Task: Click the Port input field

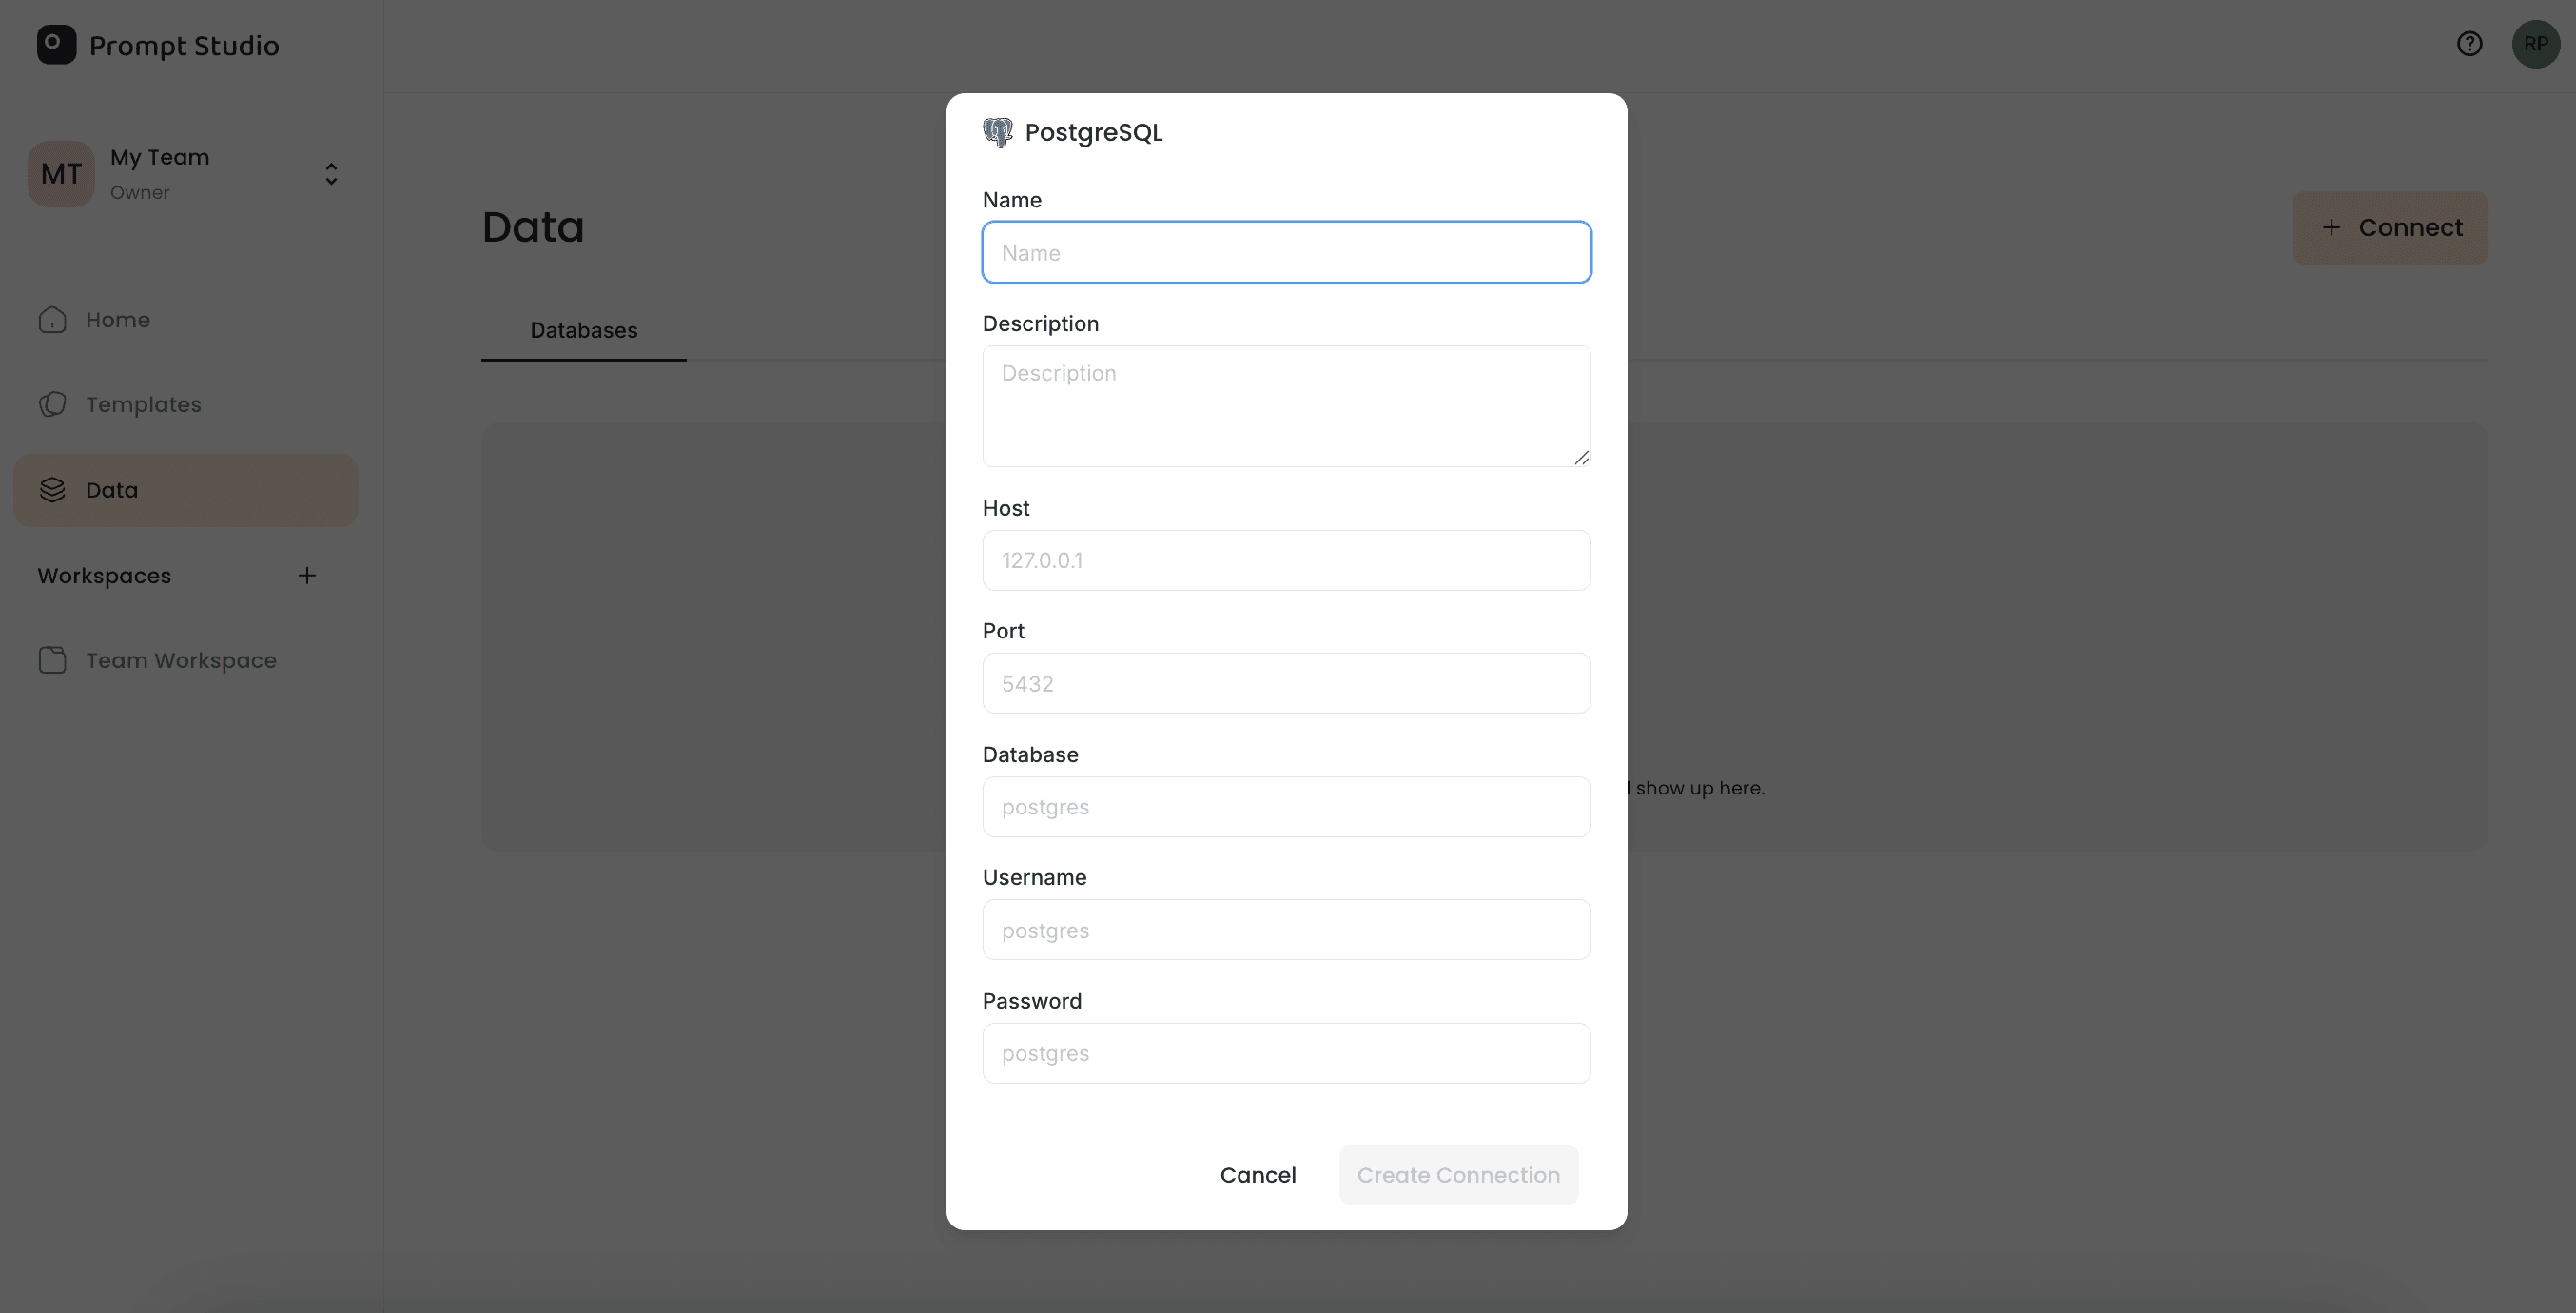Action: 1286,684
